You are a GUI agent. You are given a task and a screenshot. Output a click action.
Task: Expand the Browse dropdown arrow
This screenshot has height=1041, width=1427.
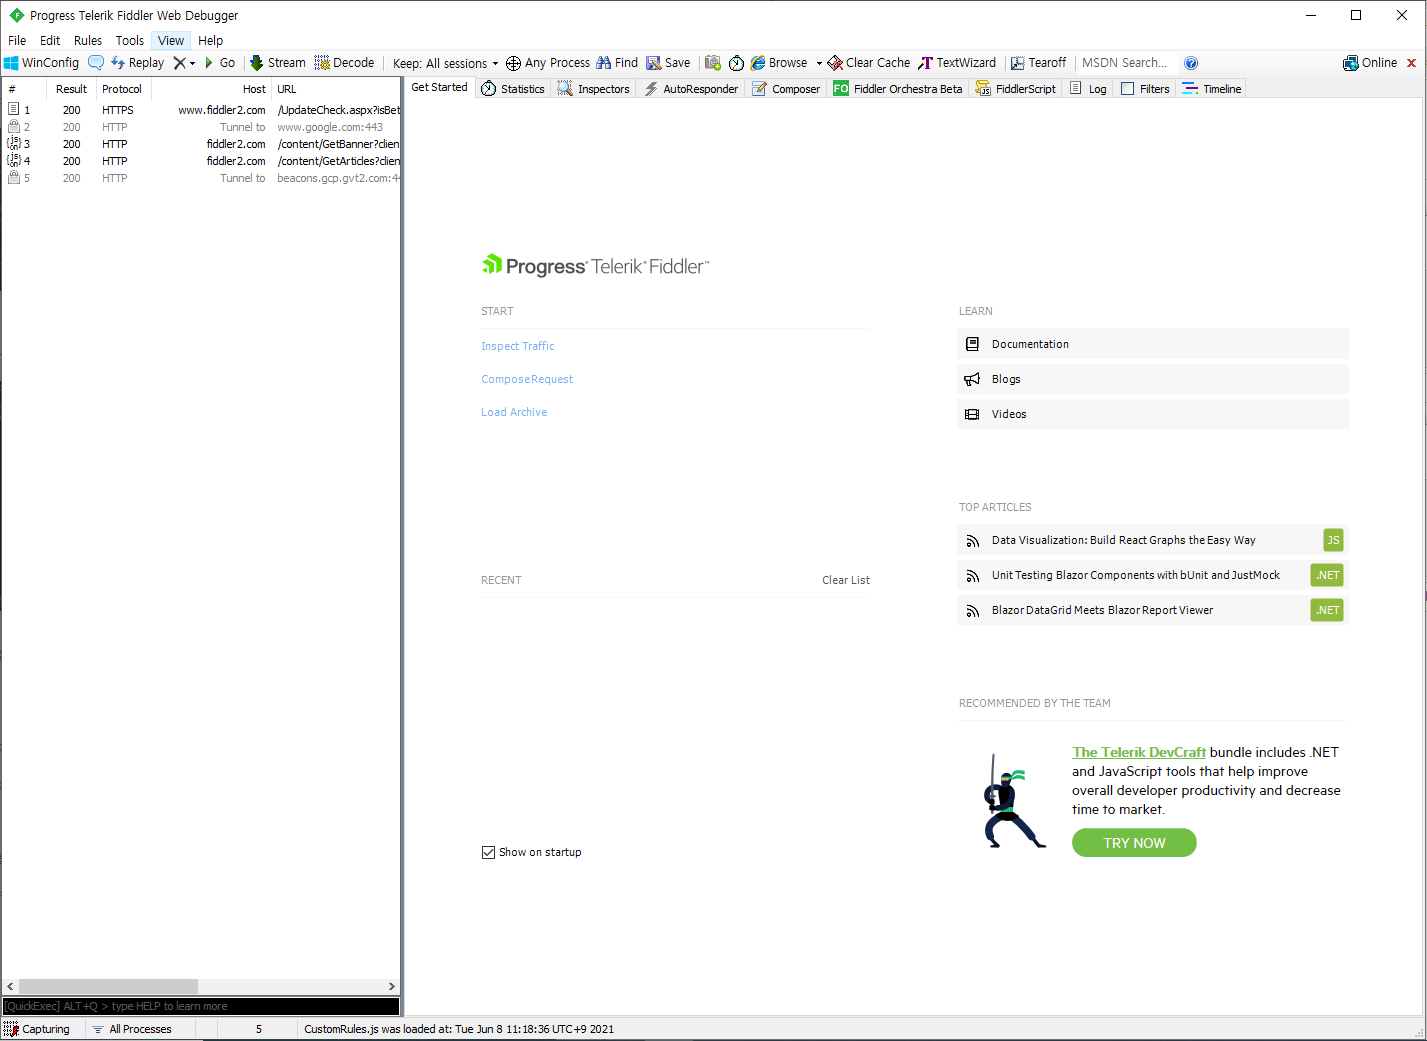click(x=819, y=63)
